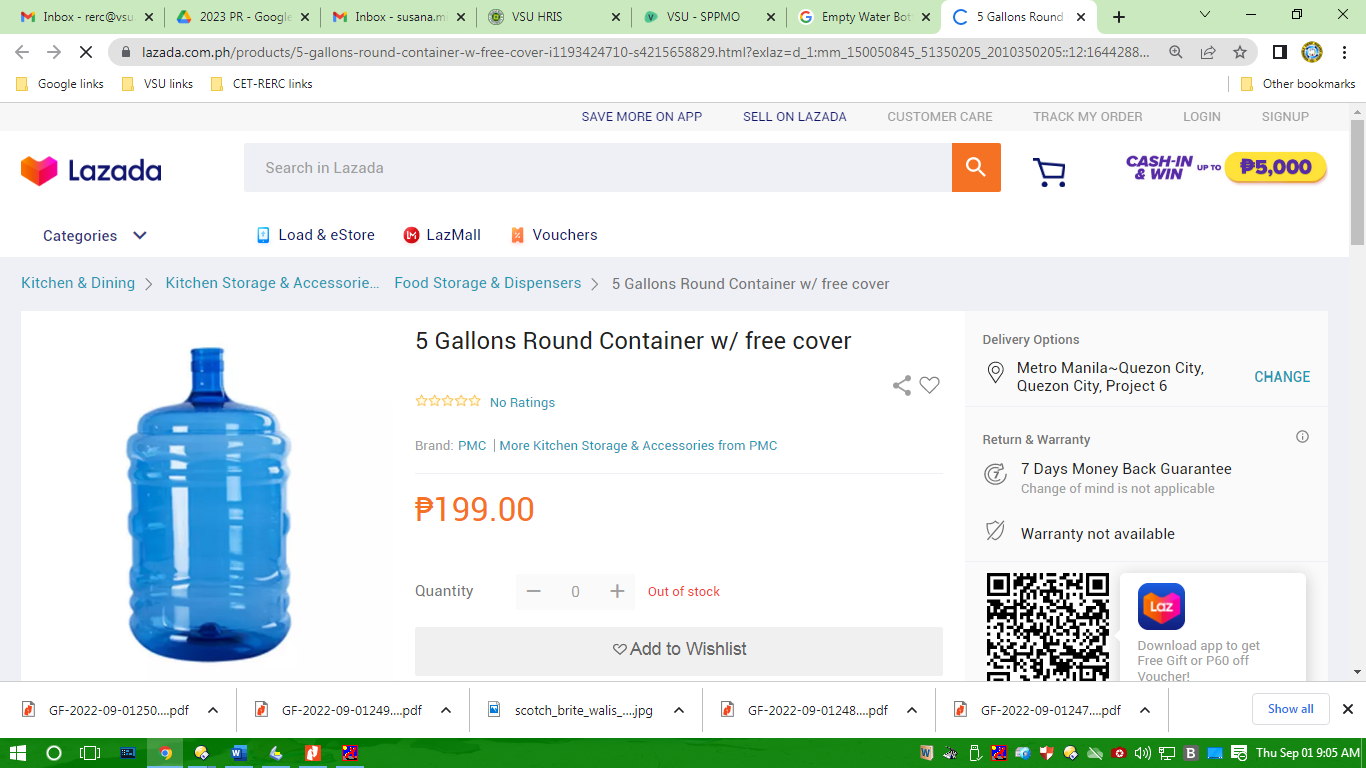Click the heart favorite icon

(x=930, y=385)
